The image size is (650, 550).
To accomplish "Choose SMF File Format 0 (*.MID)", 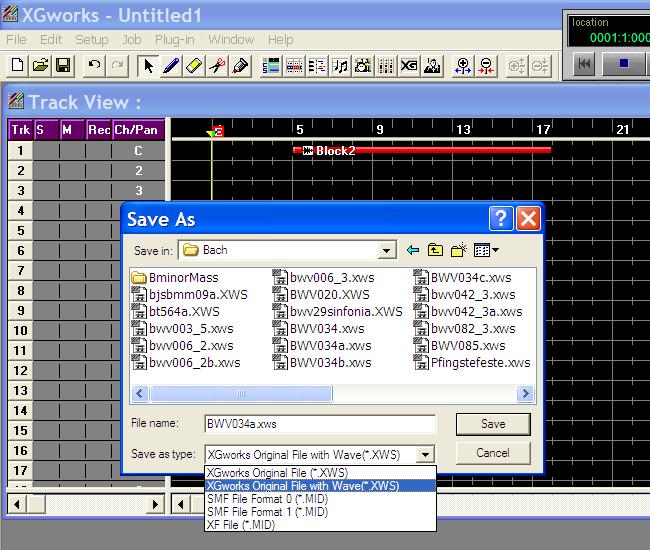I will click(320, 499).
